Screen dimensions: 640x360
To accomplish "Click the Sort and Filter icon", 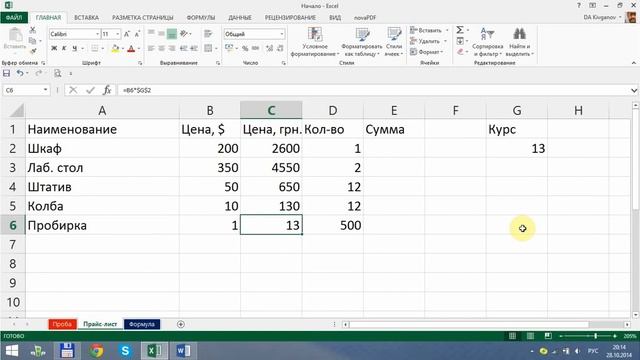I will coord(487,34).
